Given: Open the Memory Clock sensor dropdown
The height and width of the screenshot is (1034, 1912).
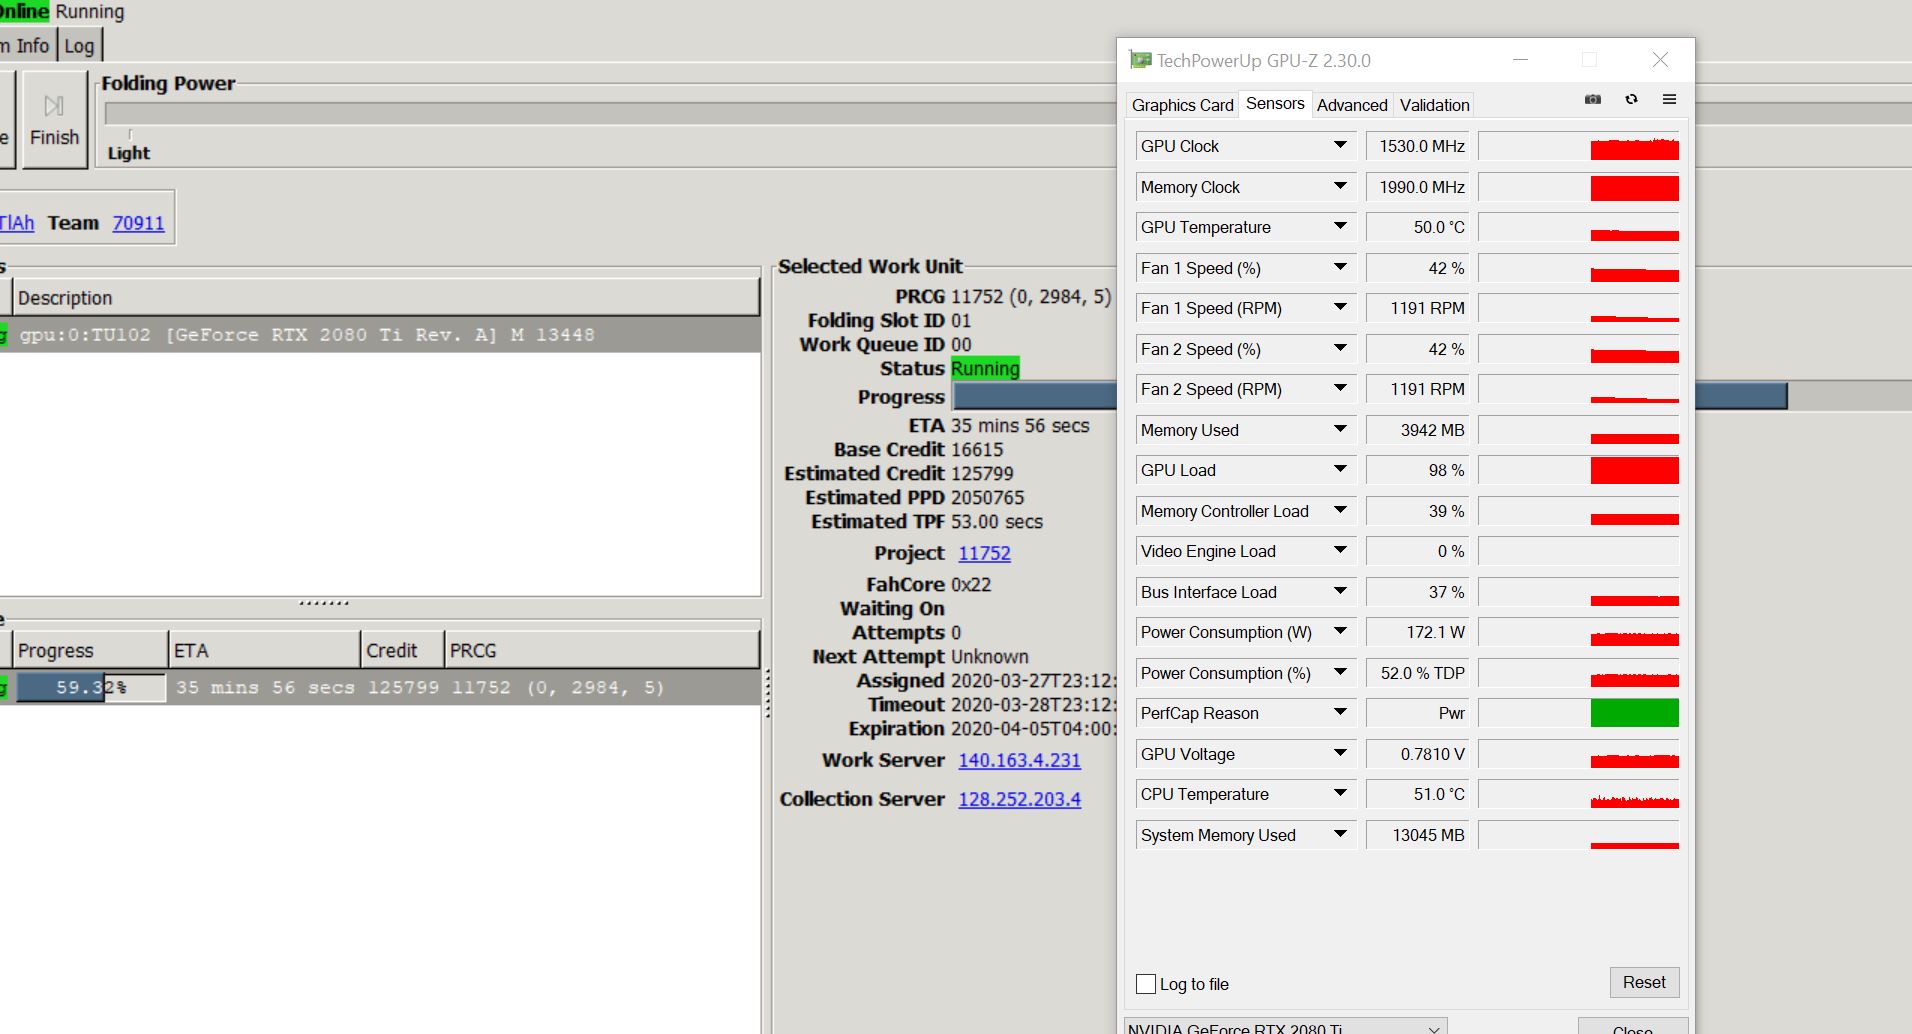Looking at the screenshot, I should point(1340,187).
